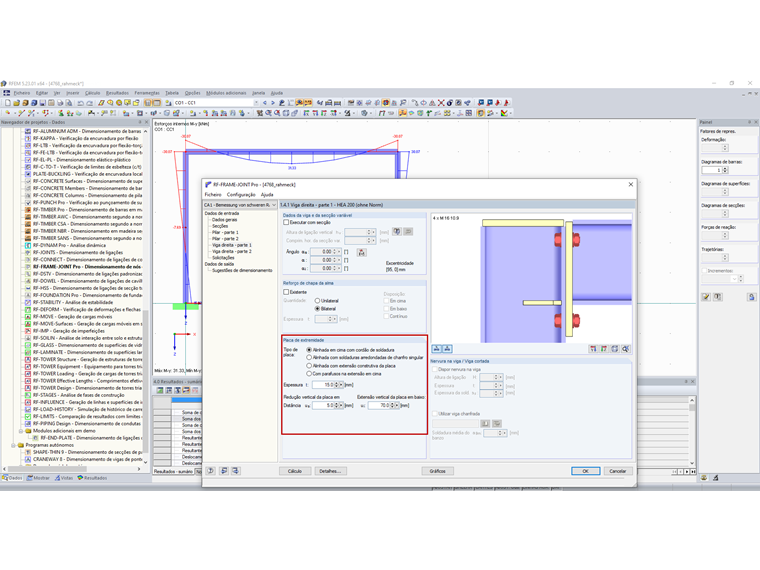Select Sugestões de dimensionamento tree item
Viewport: 760px width, 570px height.
coord(242,270)
